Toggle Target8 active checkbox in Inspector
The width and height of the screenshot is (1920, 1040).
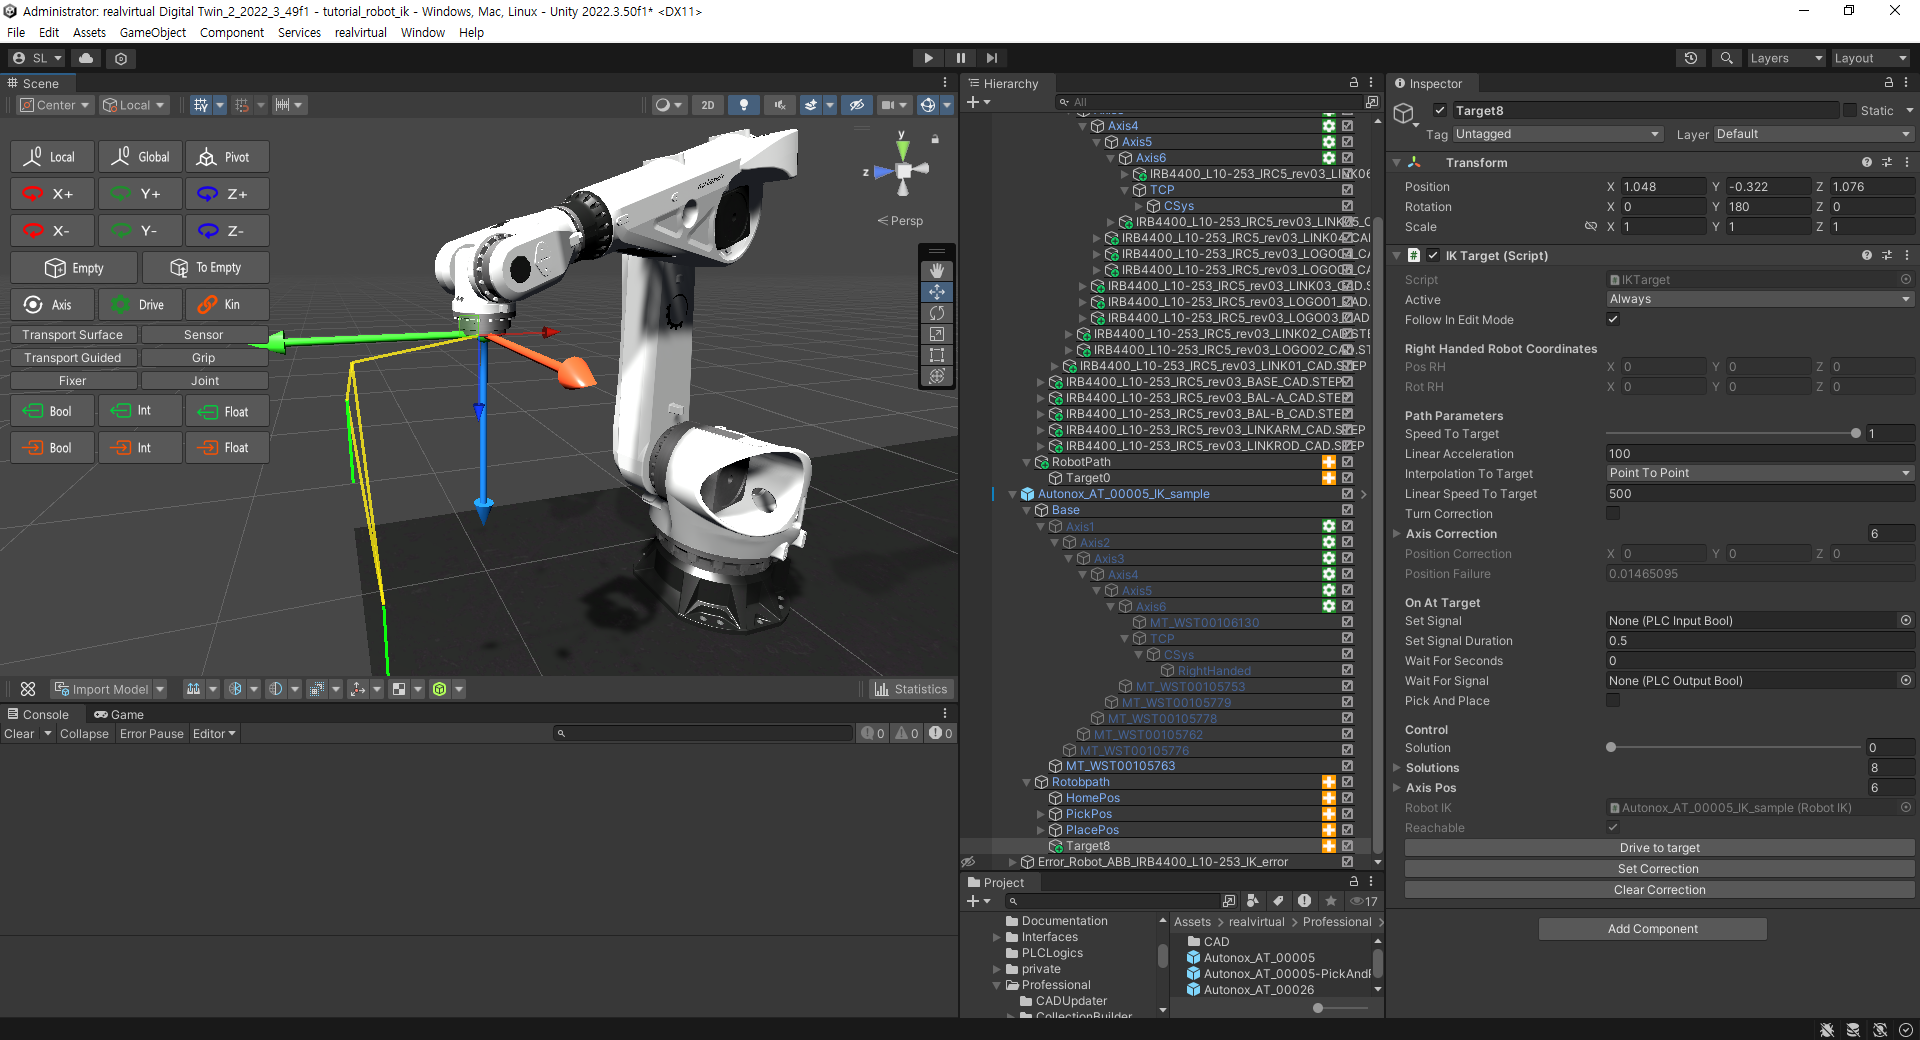click(x=1440, y=111)
